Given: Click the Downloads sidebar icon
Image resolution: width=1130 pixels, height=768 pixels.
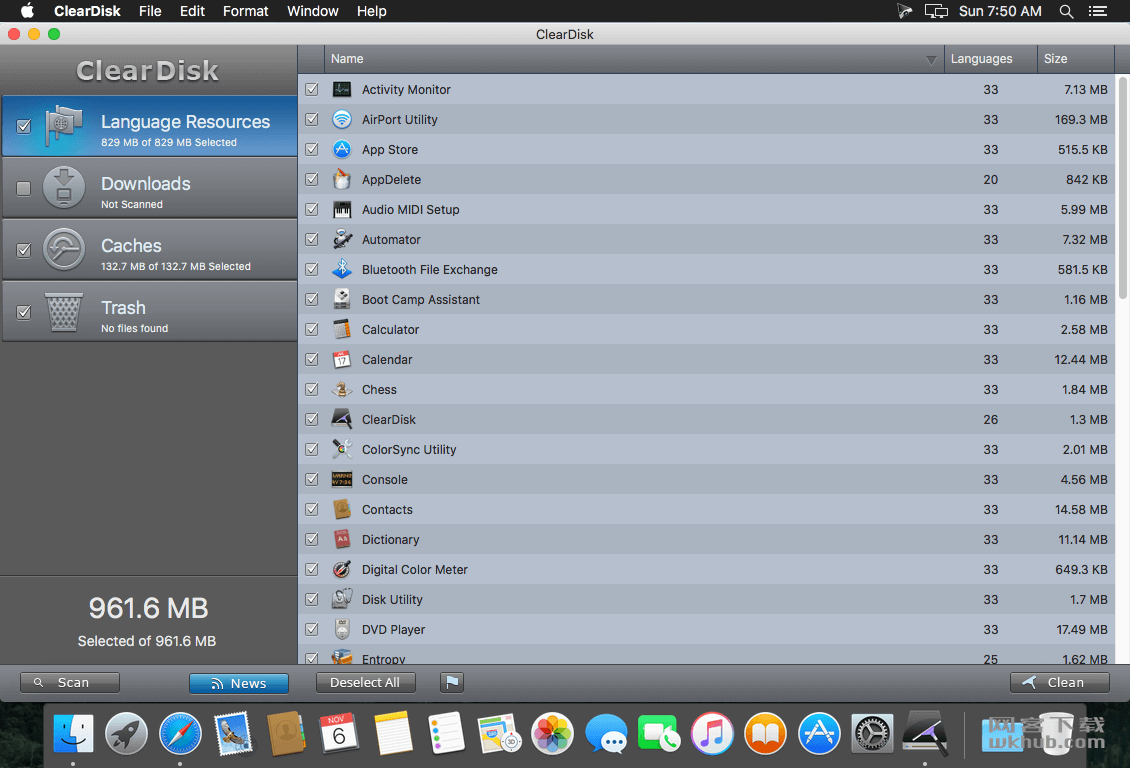Looking at the screenshot, I should pyautogui.click(x=64, y=187).
